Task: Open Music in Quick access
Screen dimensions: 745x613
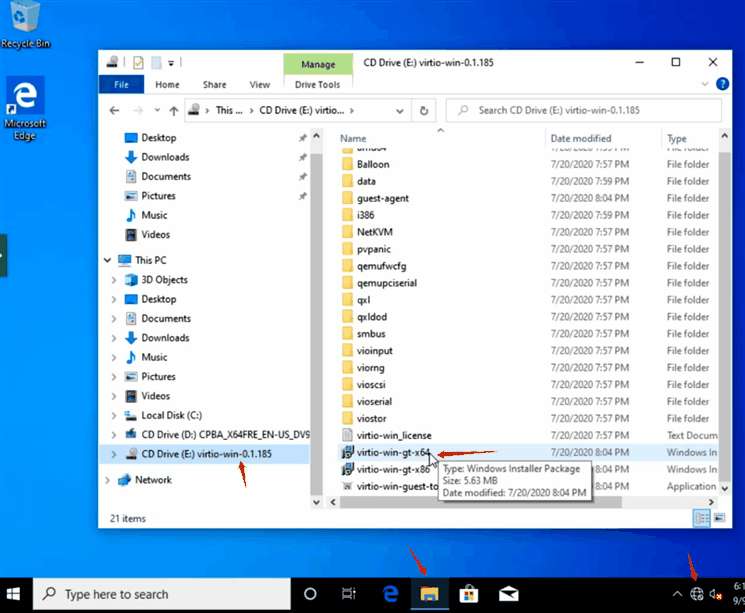Action: coord(154,215)
